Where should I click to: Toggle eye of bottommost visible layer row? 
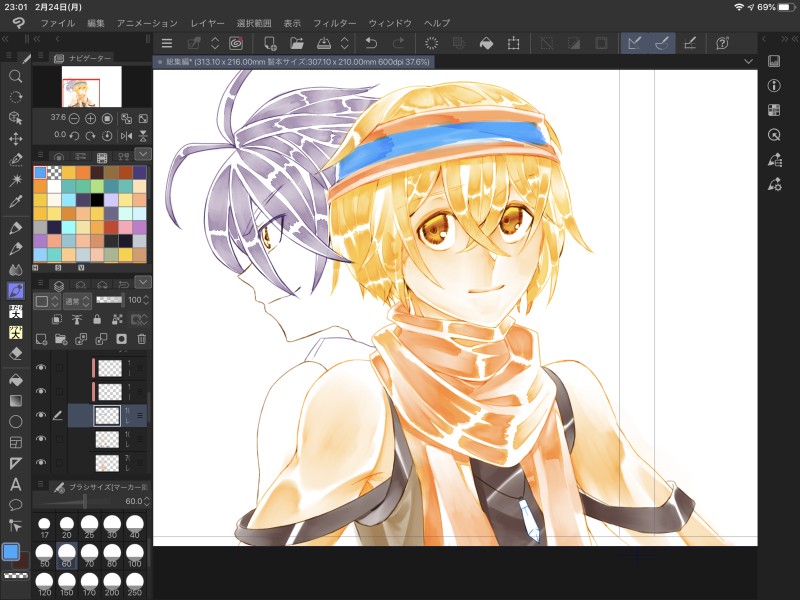[x=41, y=462]
